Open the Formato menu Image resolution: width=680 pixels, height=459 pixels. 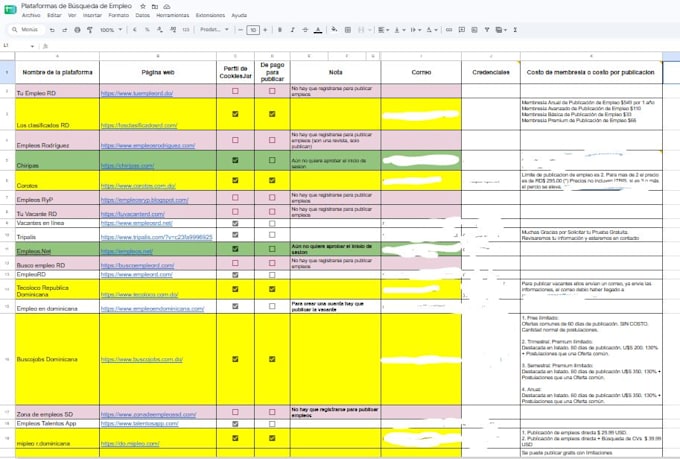119,15
